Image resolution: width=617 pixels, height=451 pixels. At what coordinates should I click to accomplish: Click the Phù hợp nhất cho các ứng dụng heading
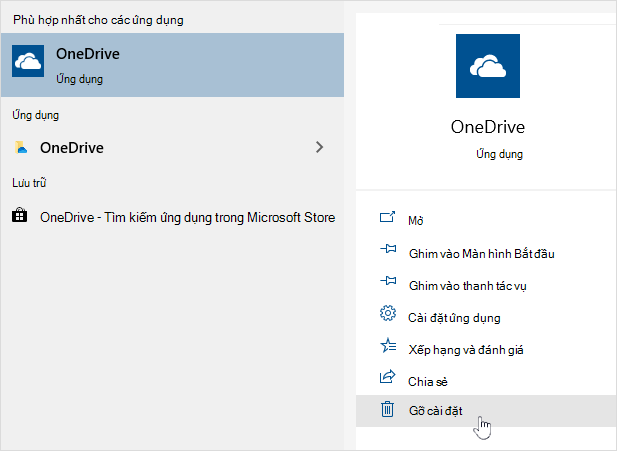98,20
